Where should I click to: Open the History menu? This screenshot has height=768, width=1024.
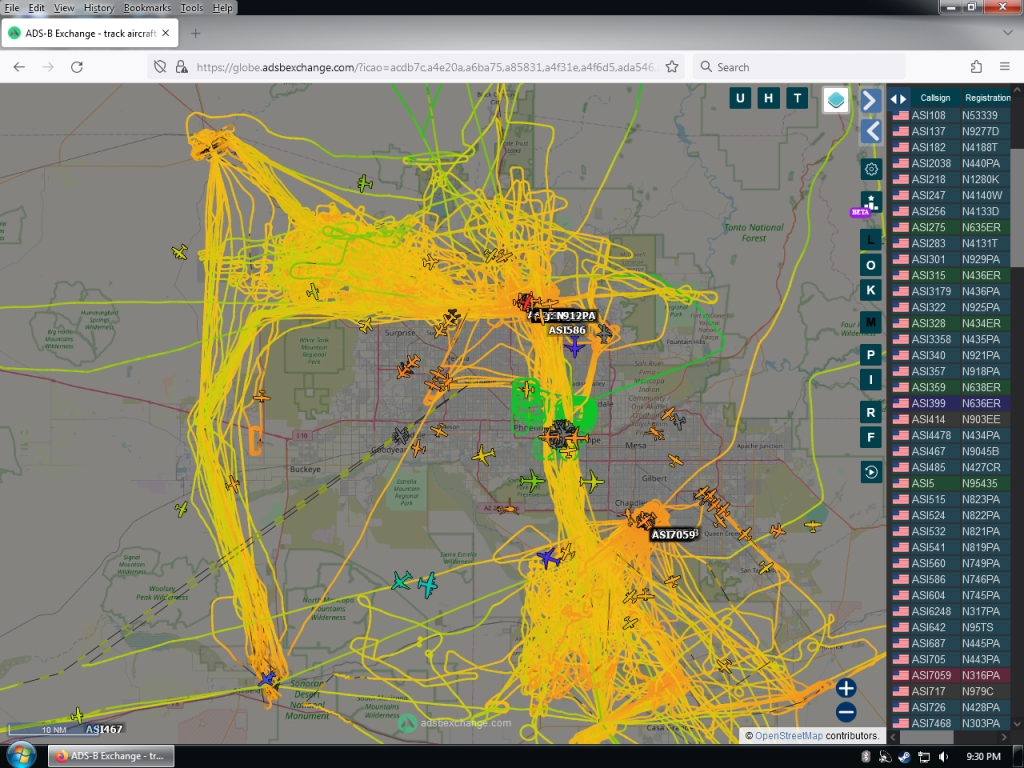pyautogui.click(x=99, y=8)
